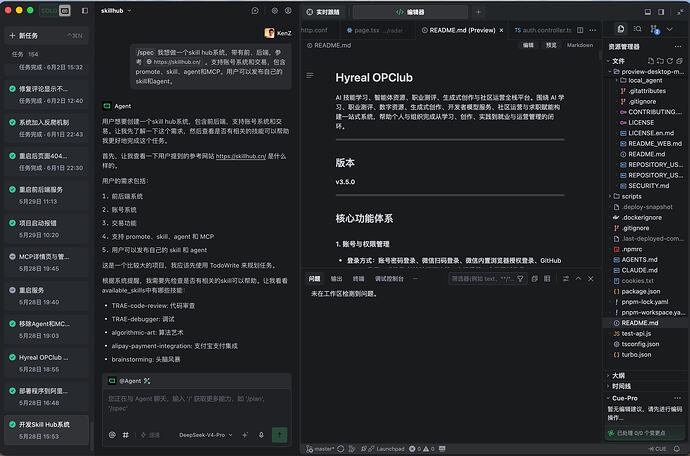Switch to 输出 panel tab
Screen dimensions: 690x456
click(x=336, y=279)
